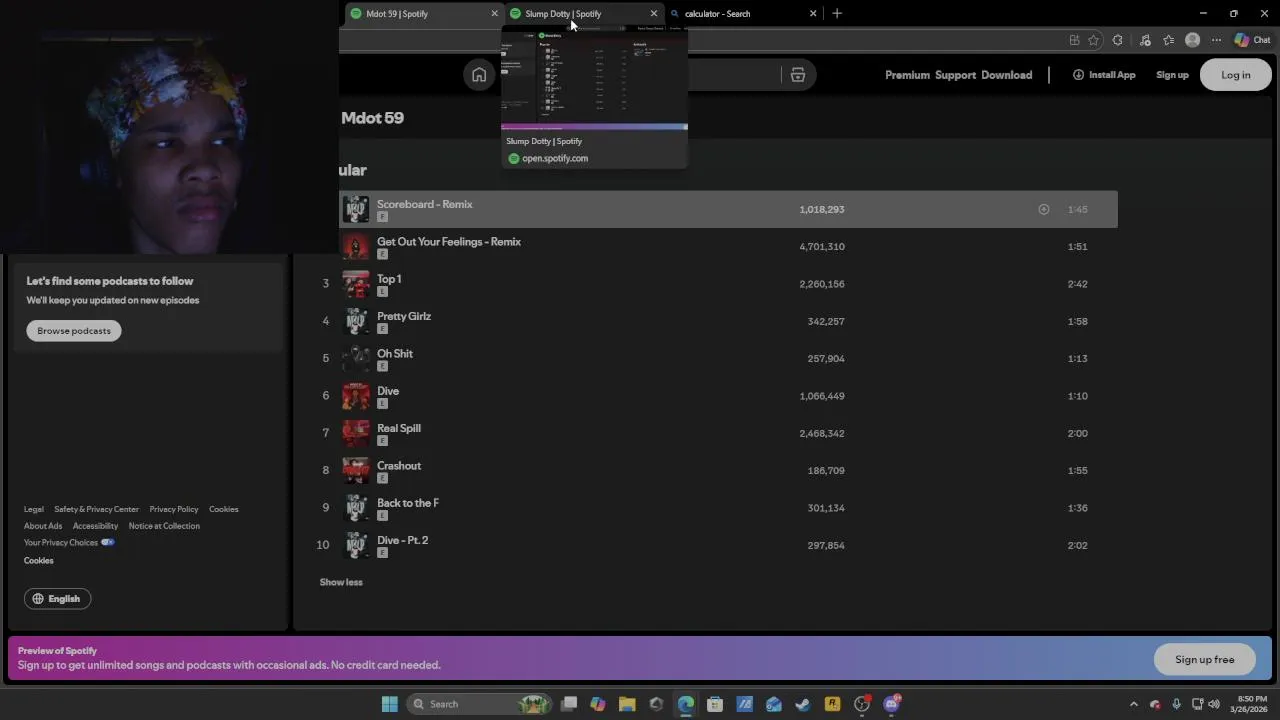Screen dimensions: 1280x720
Task: Open Copilot app in taskbar
Action: pos(598,704)
